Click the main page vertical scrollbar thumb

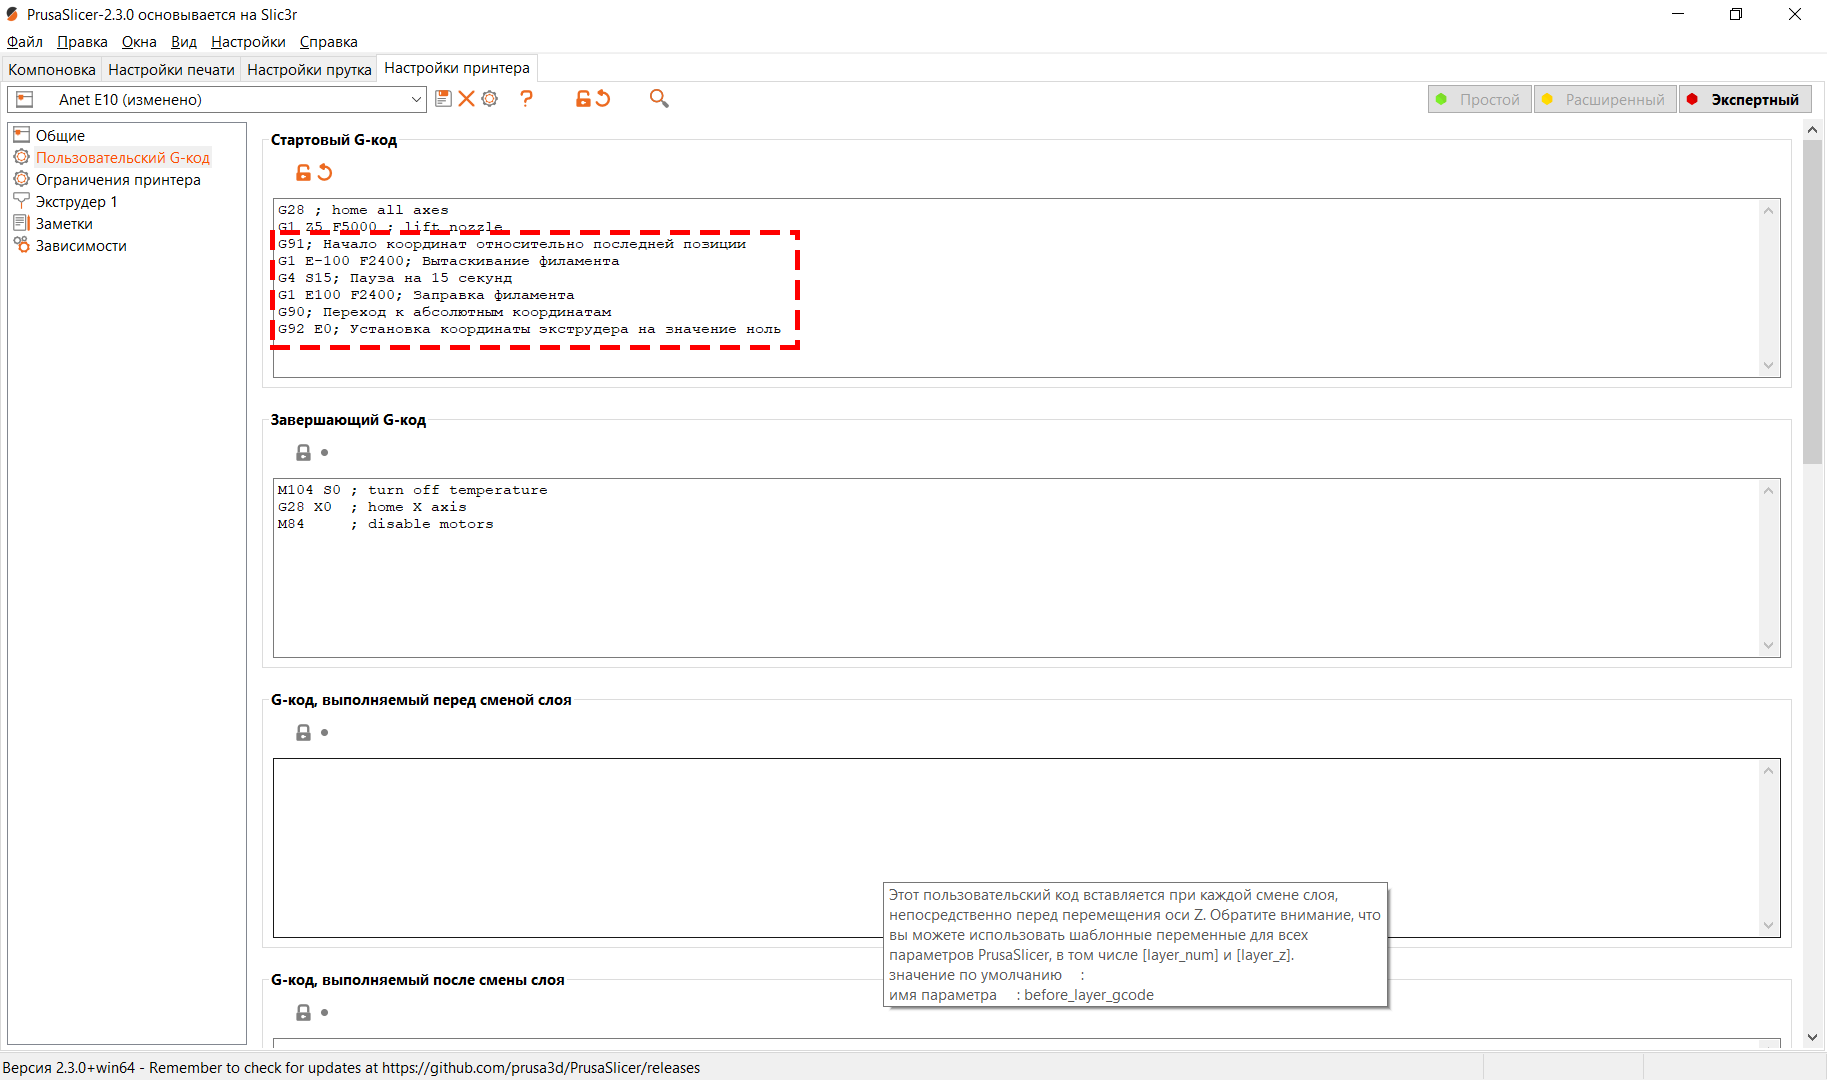click(1812, 302)
